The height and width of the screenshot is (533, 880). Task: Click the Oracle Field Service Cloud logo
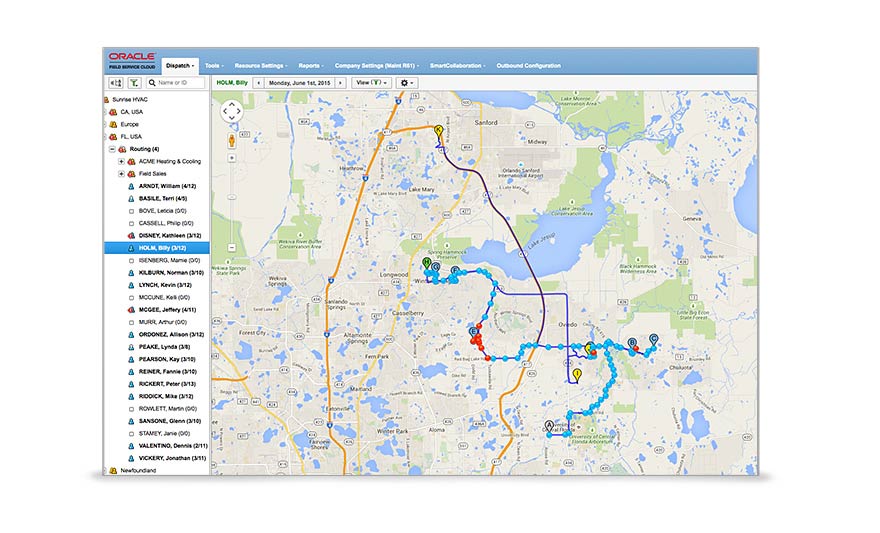tap(132, 61)
